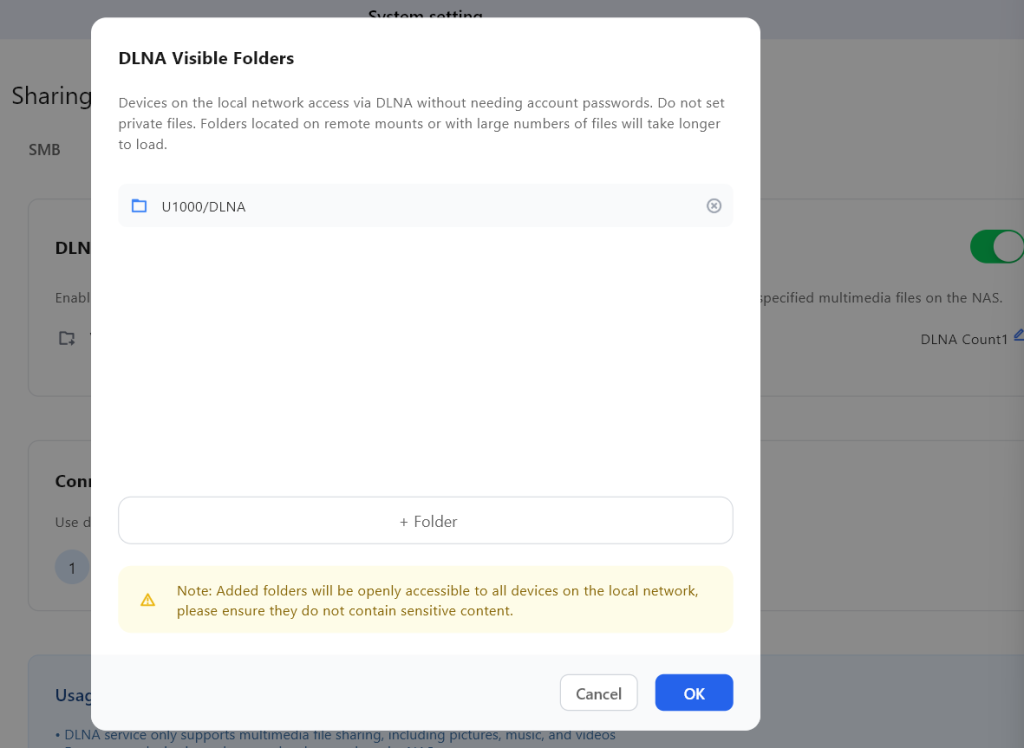The width and height of the screenshot is (1024, 748).
Task: Cancel the DLNA Visible Folders dialog
Action: [x=598, y=693]
